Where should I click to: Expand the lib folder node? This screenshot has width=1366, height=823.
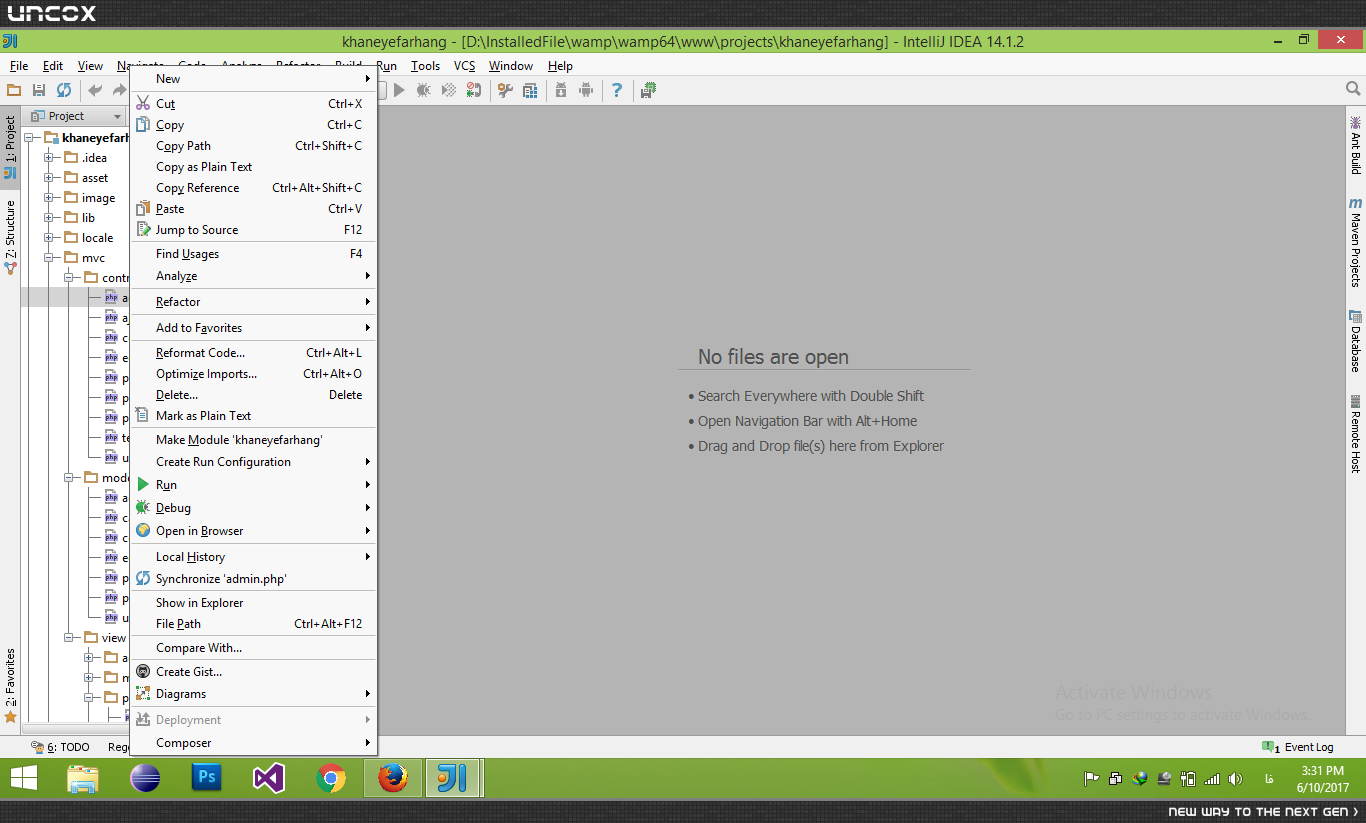coord(48,218)
